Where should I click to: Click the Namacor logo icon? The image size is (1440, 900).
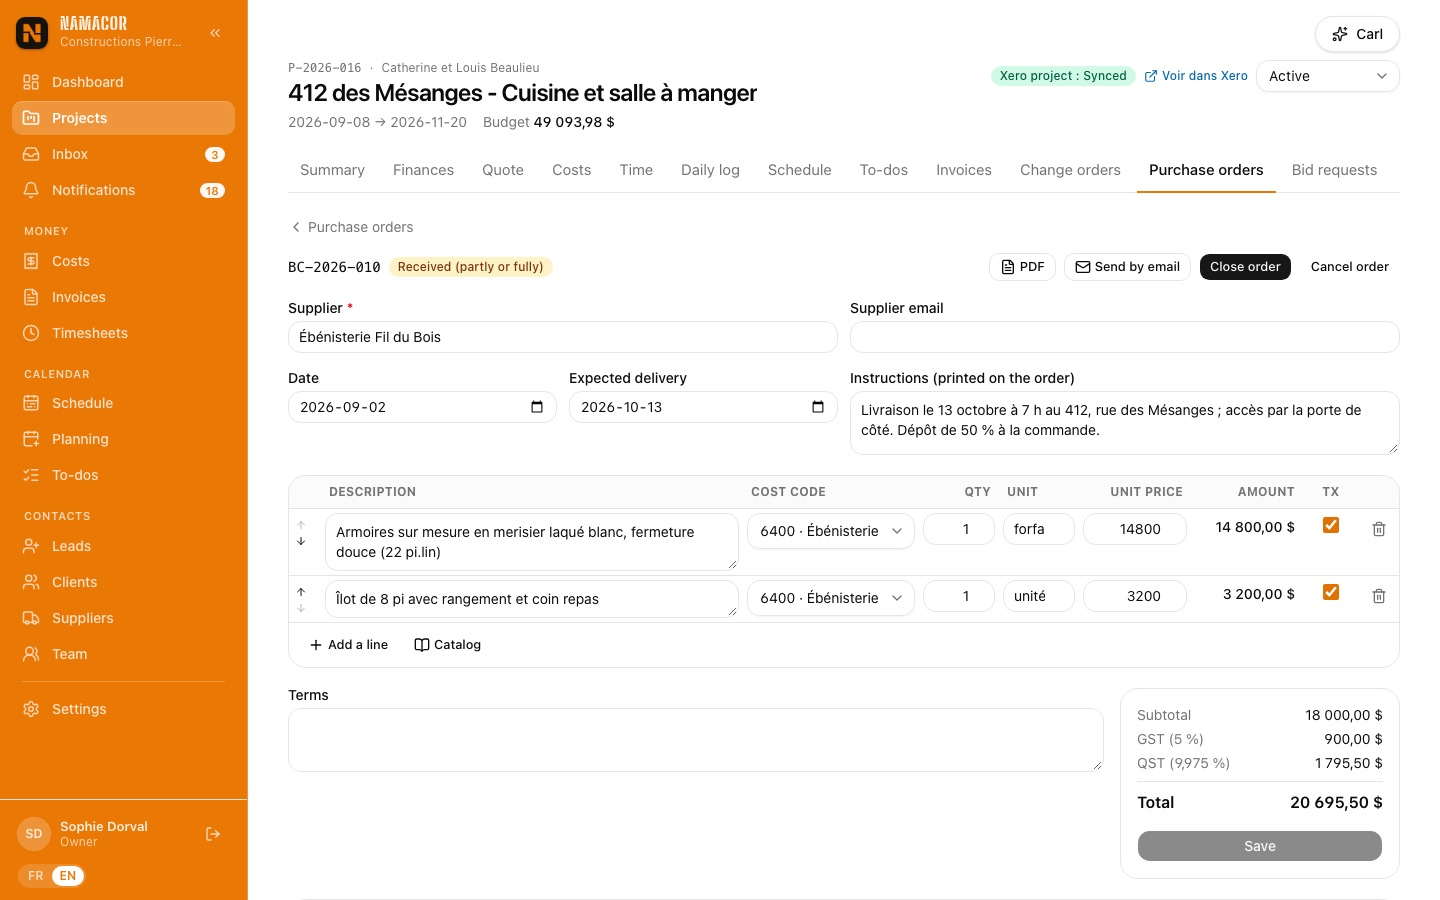coord(32,33)
